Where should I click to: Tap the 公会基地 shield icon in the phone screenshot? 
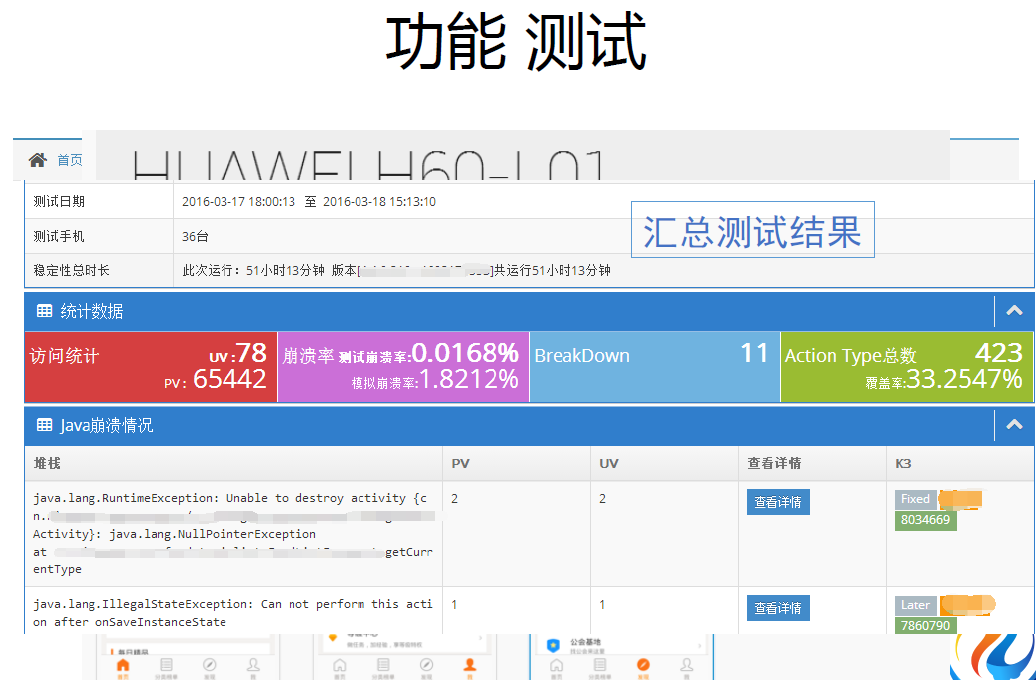click(553, 645)
